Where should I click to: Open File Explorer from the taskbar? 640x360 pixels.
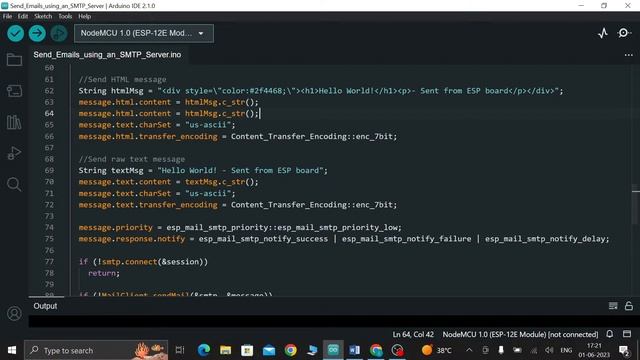(225, 350)
